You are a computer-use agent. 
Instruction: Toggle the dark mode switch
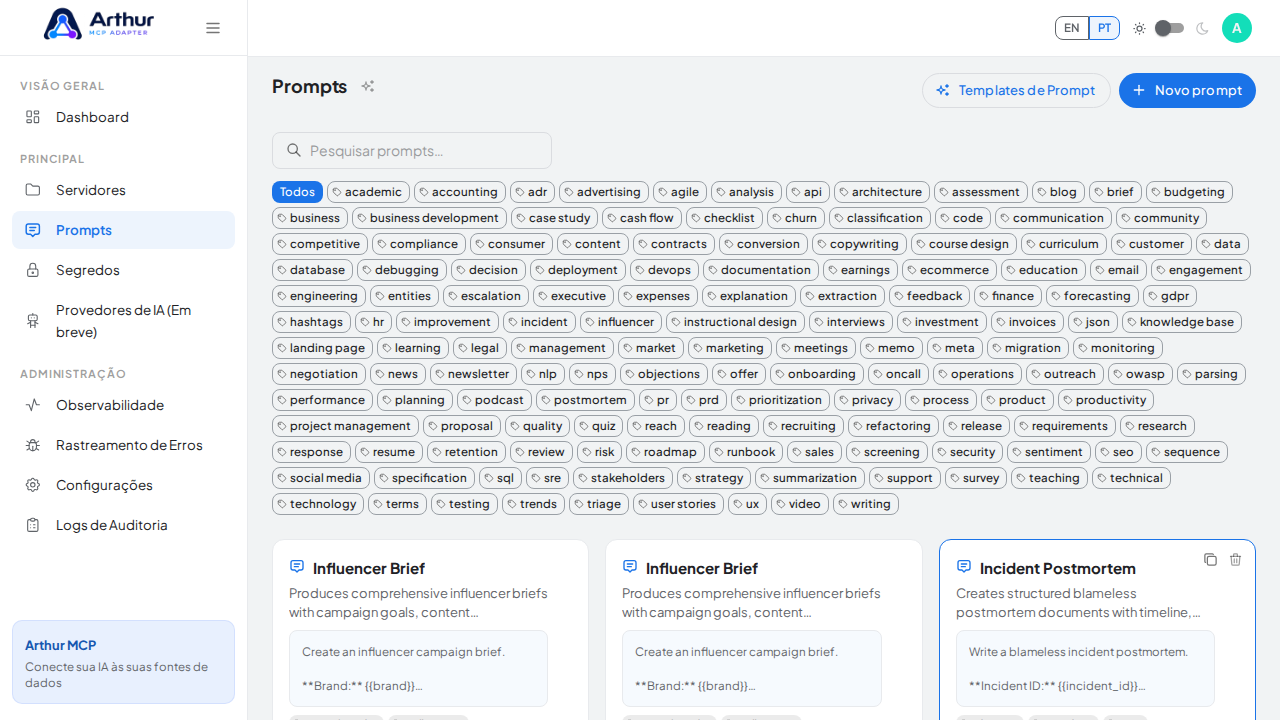(x=1170, y=28)
